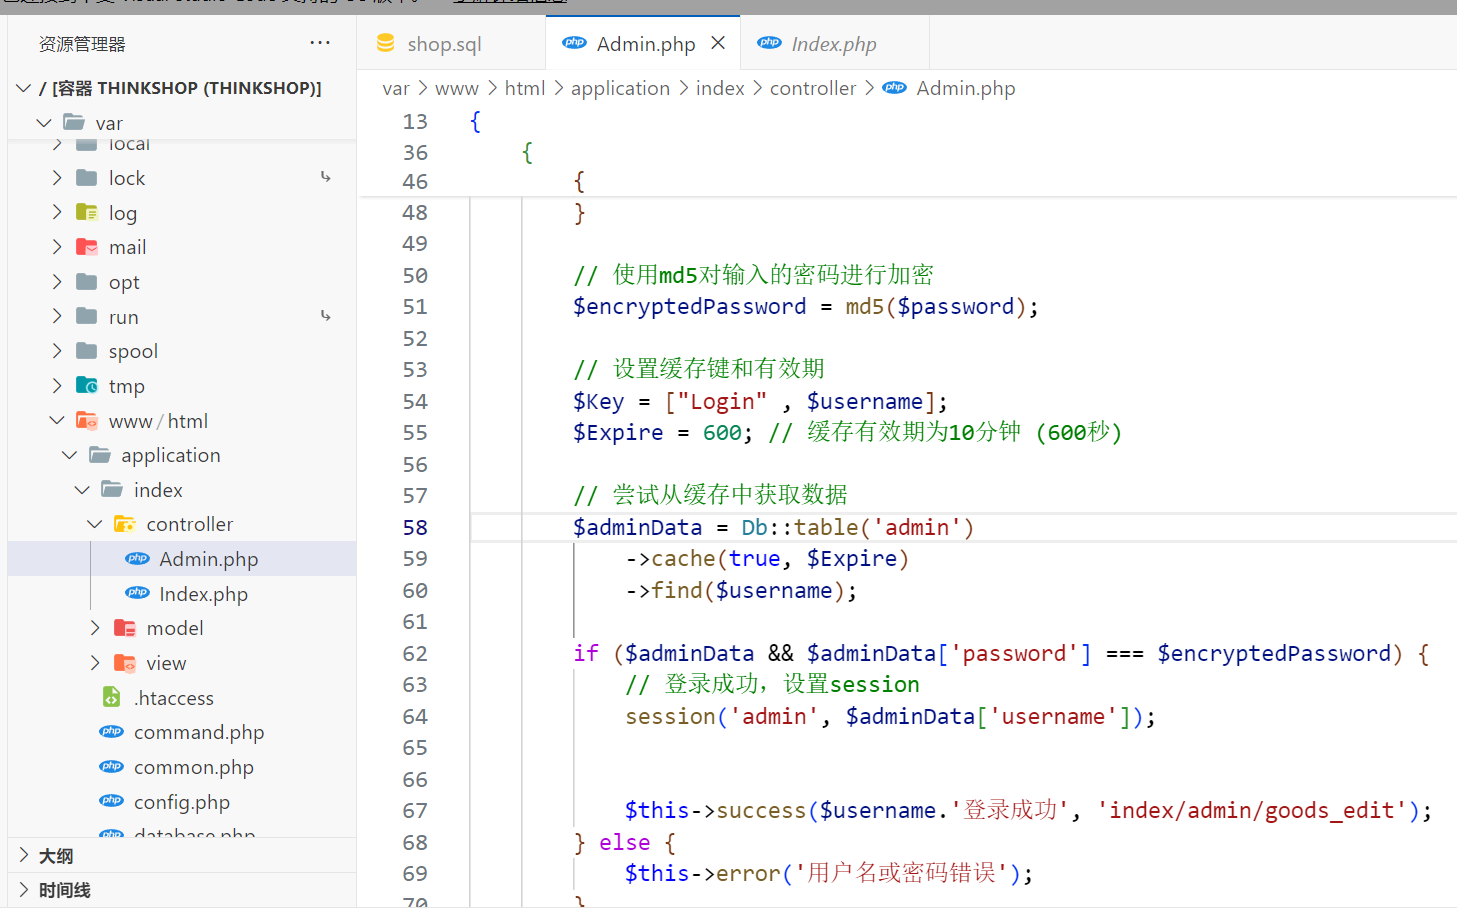Image resolution: width=1457 pixels, height=908 pixels.
Task: Click the mail folder icon
Action: [x=87, y=247]
